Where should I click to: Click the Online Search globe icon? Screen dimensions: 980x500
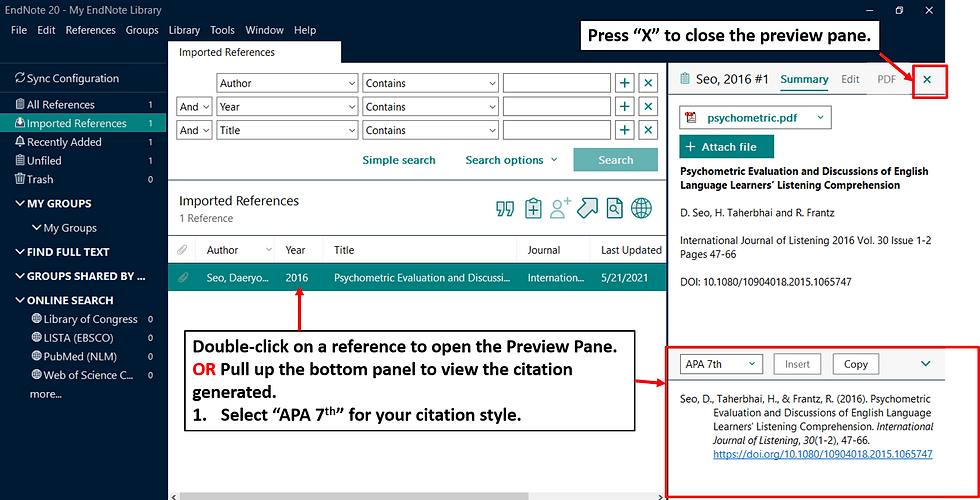[x=641, y=208]
